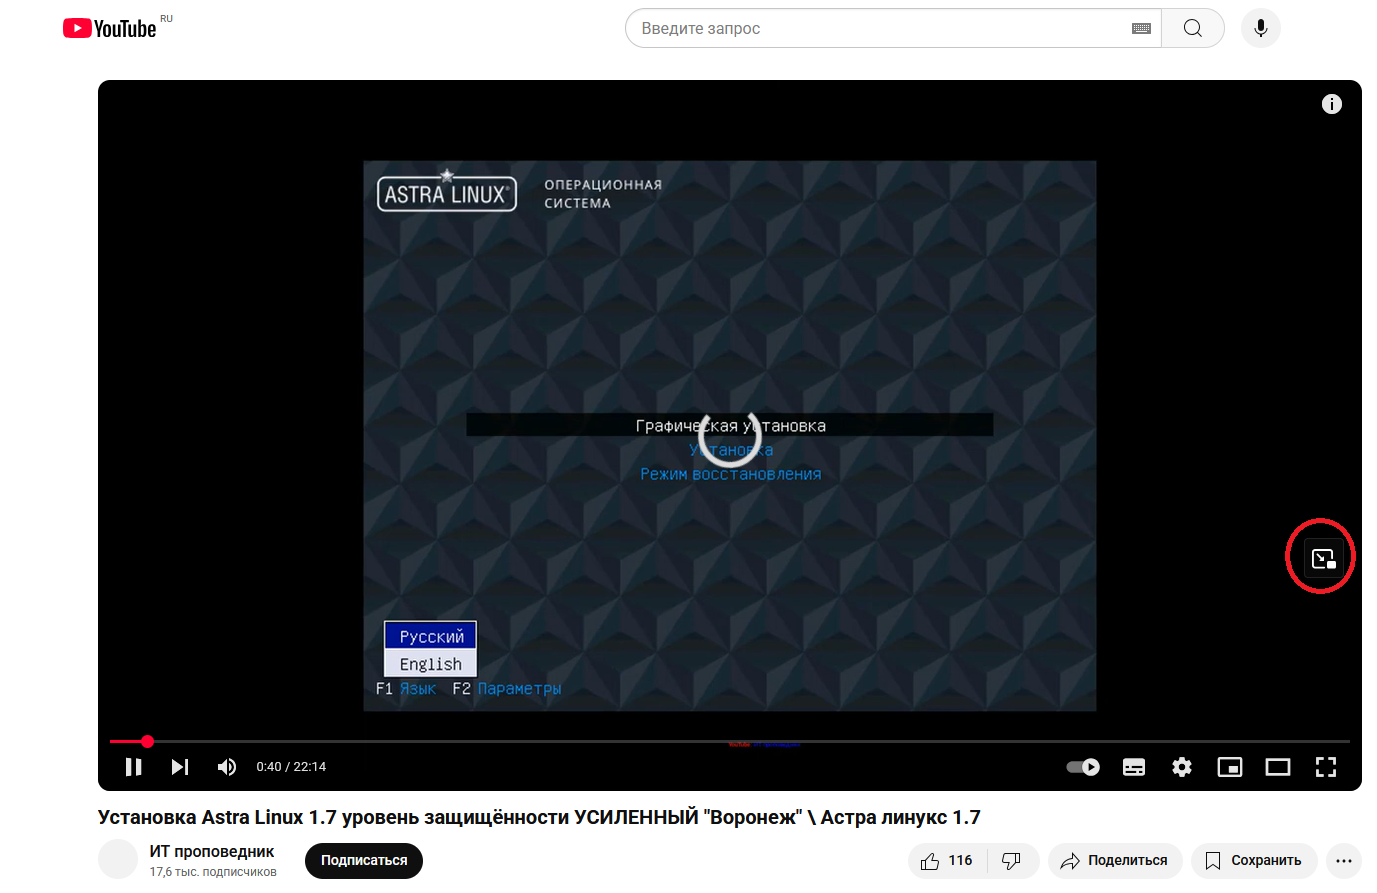This screenshot has height=893, width=1377.
Task: Search by voice with microphone
Action: coord(1260,28)
